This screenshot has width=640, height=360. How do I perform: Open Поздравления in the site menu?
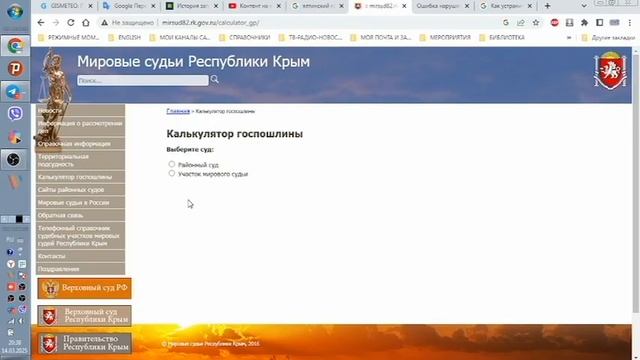(80, 269)
